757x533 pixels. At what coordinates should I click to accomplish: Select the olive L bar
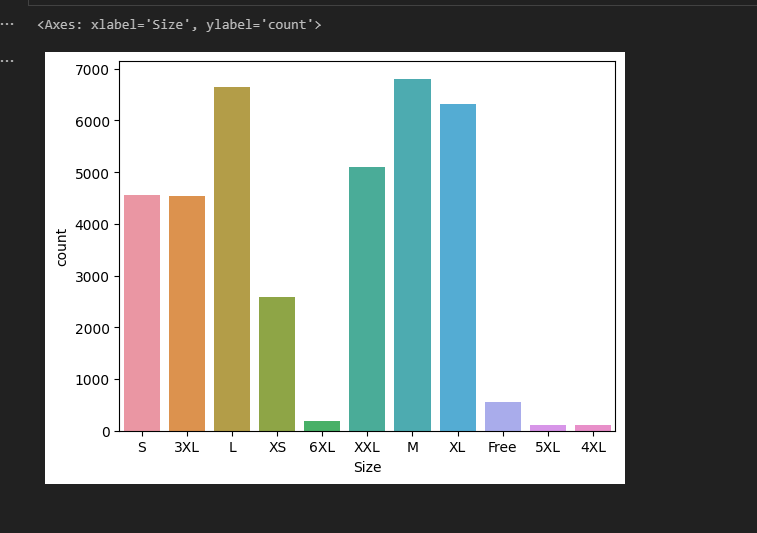(232, 259)
